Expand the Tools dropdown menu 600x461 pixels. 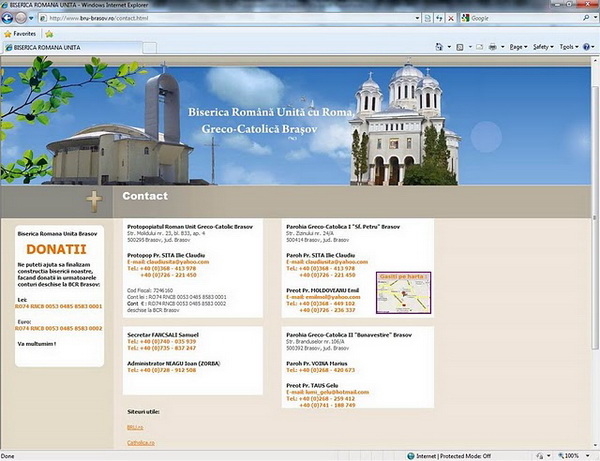pyautogui.click(x=568, y=47)
